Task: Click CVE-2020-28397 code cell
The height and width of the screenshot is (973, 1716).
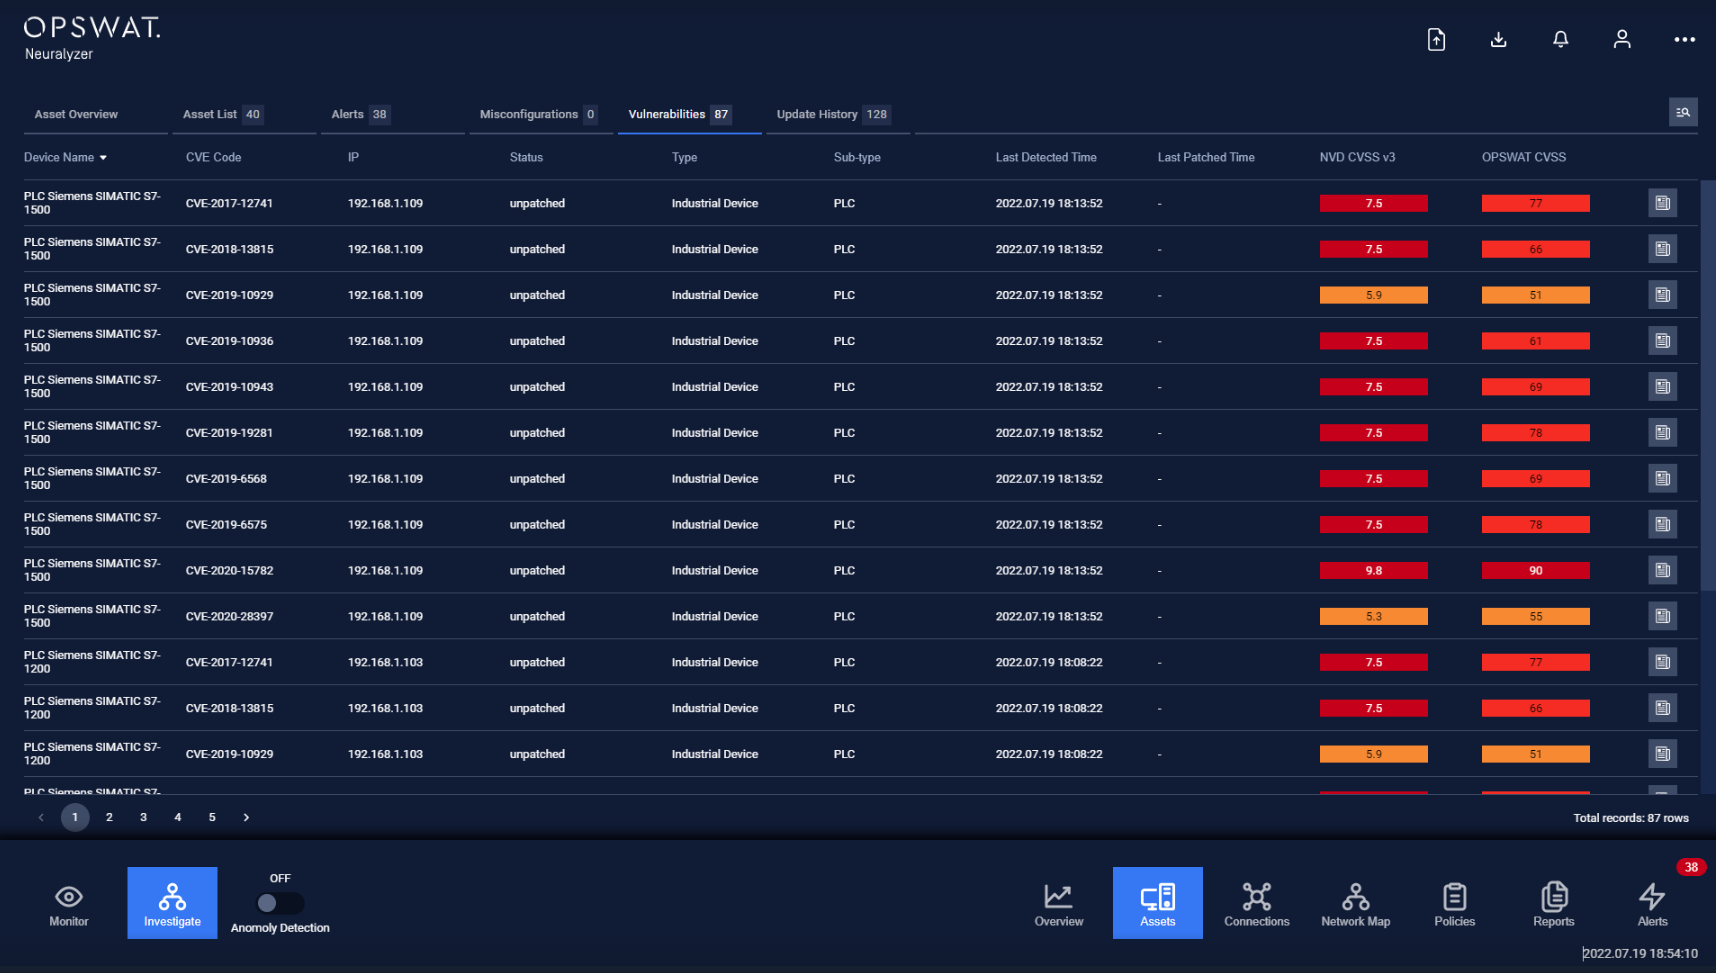Action: click(x=229, y=617)
